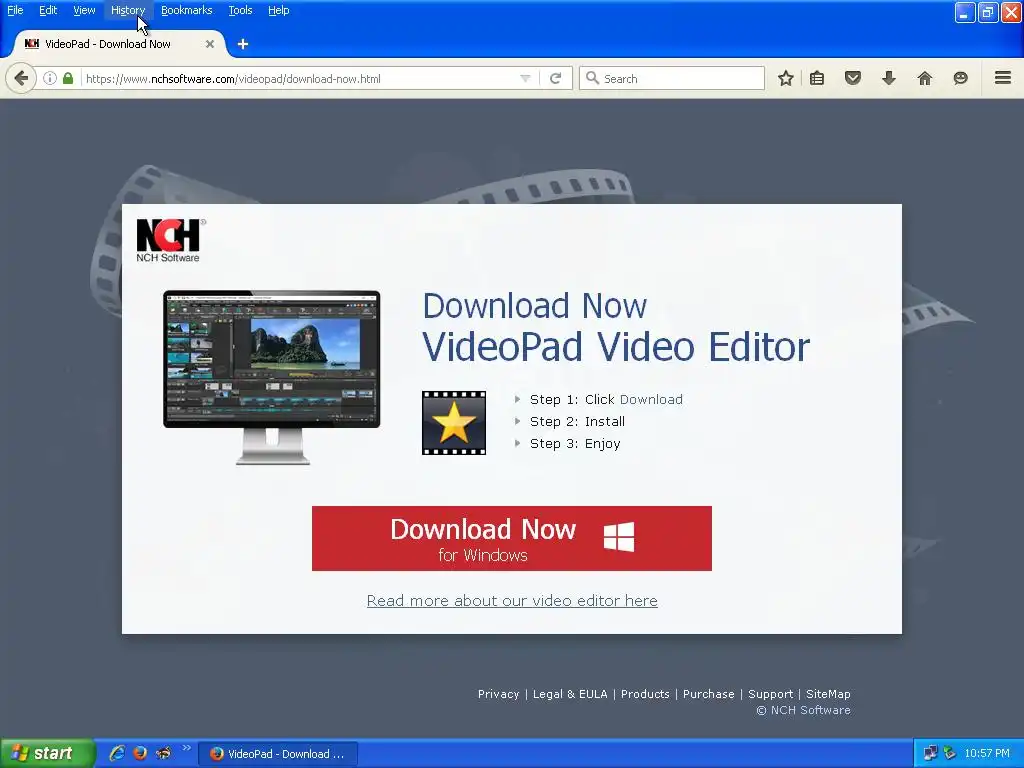Click the address bar URL field
The width and height of the screenshot is (1024, 768).
pyautogui.click(x=300, y=78)
